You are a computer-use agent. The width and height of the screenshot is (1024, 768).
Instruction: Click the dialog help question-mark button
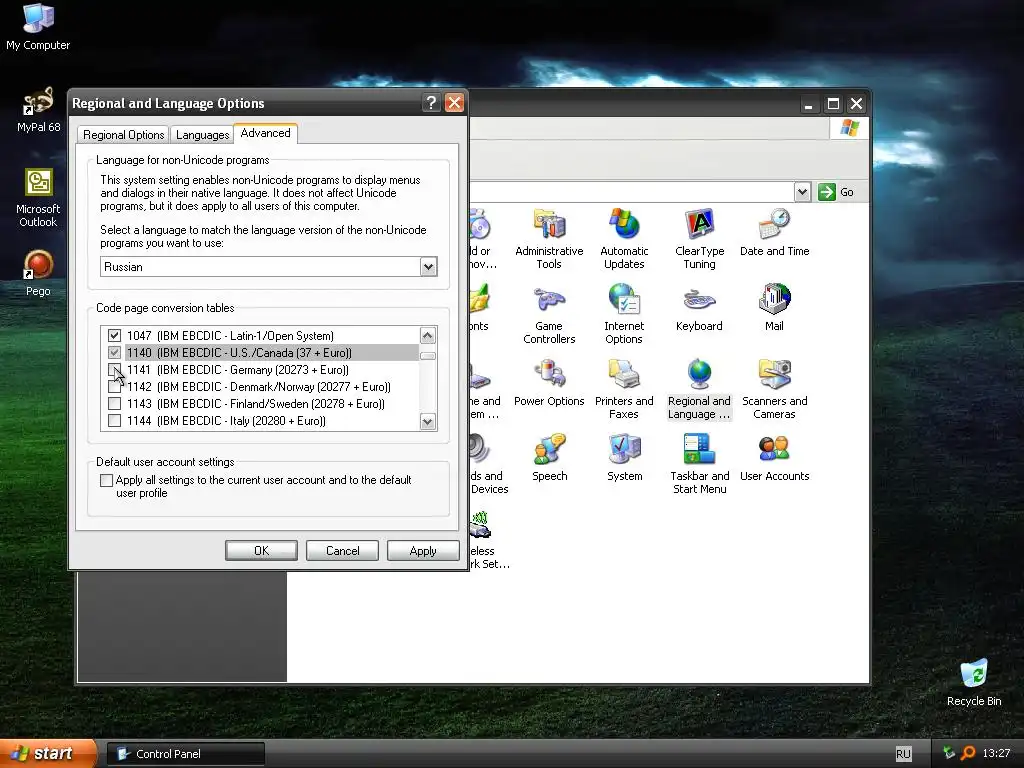[430, 103]
